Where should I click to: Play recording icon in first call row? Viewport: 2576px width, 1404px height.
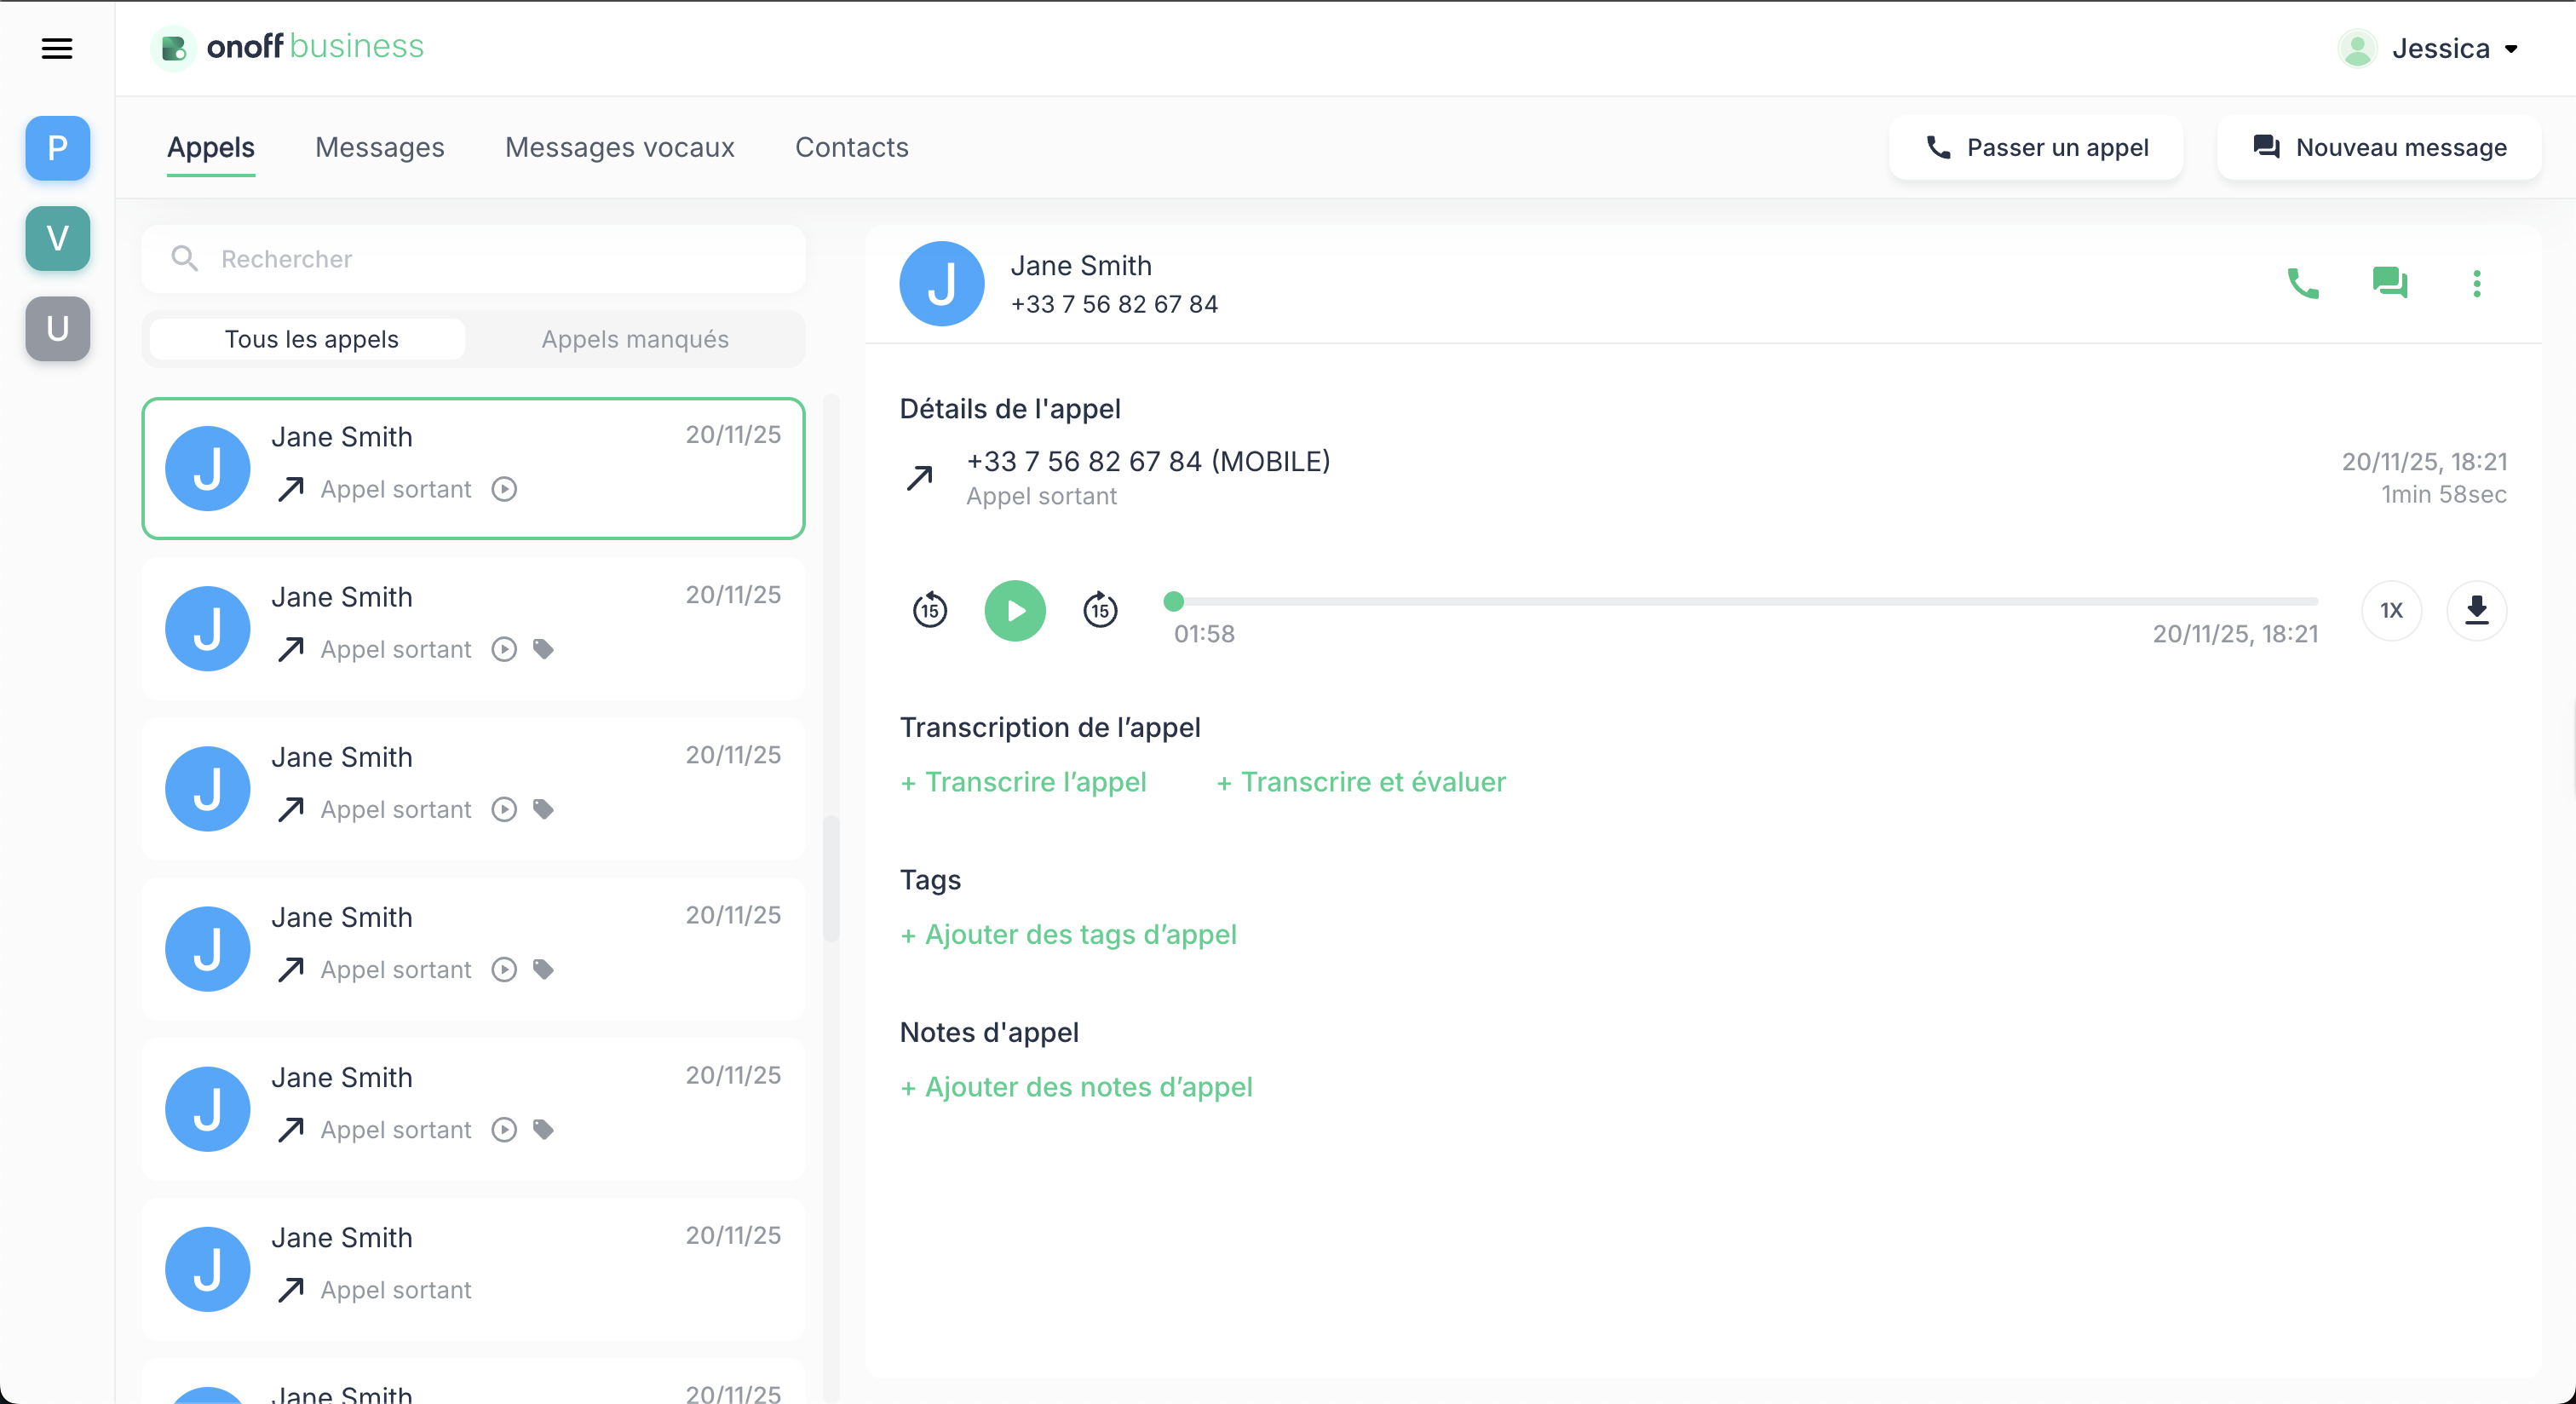(x=504, y=489)
